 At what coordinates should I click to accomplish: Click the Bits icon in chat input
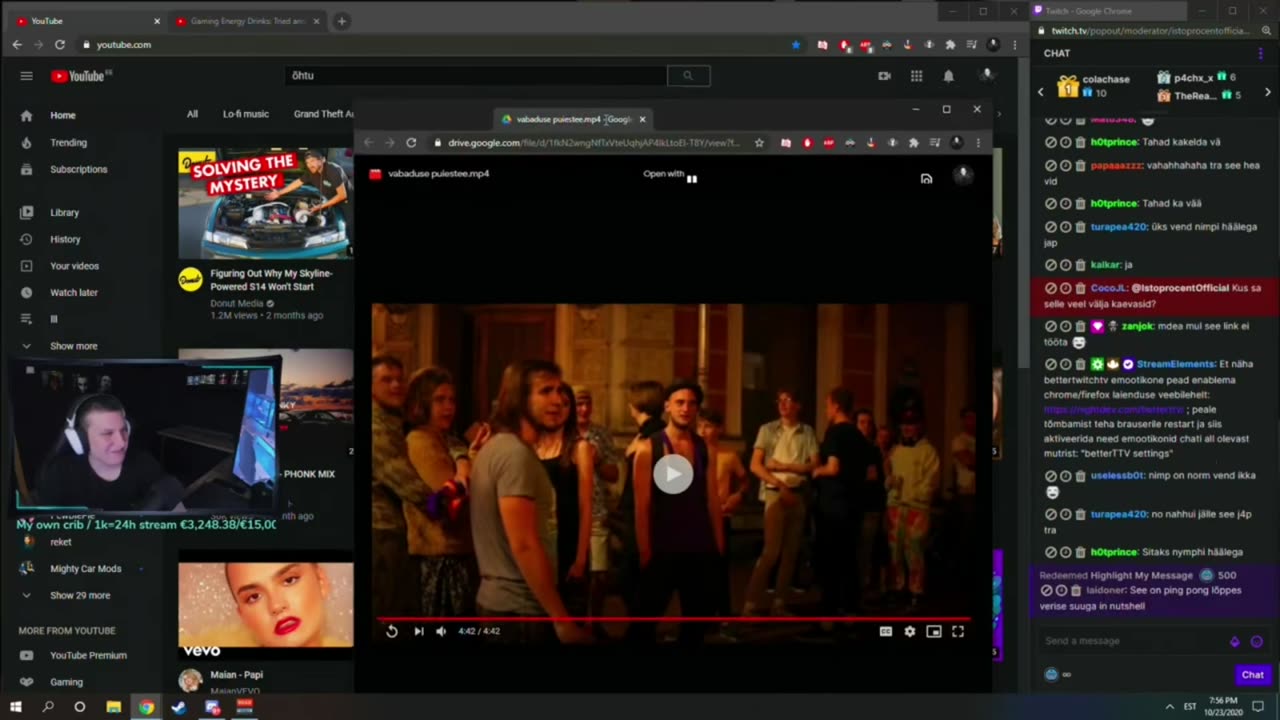click(x=1234, y=642)
